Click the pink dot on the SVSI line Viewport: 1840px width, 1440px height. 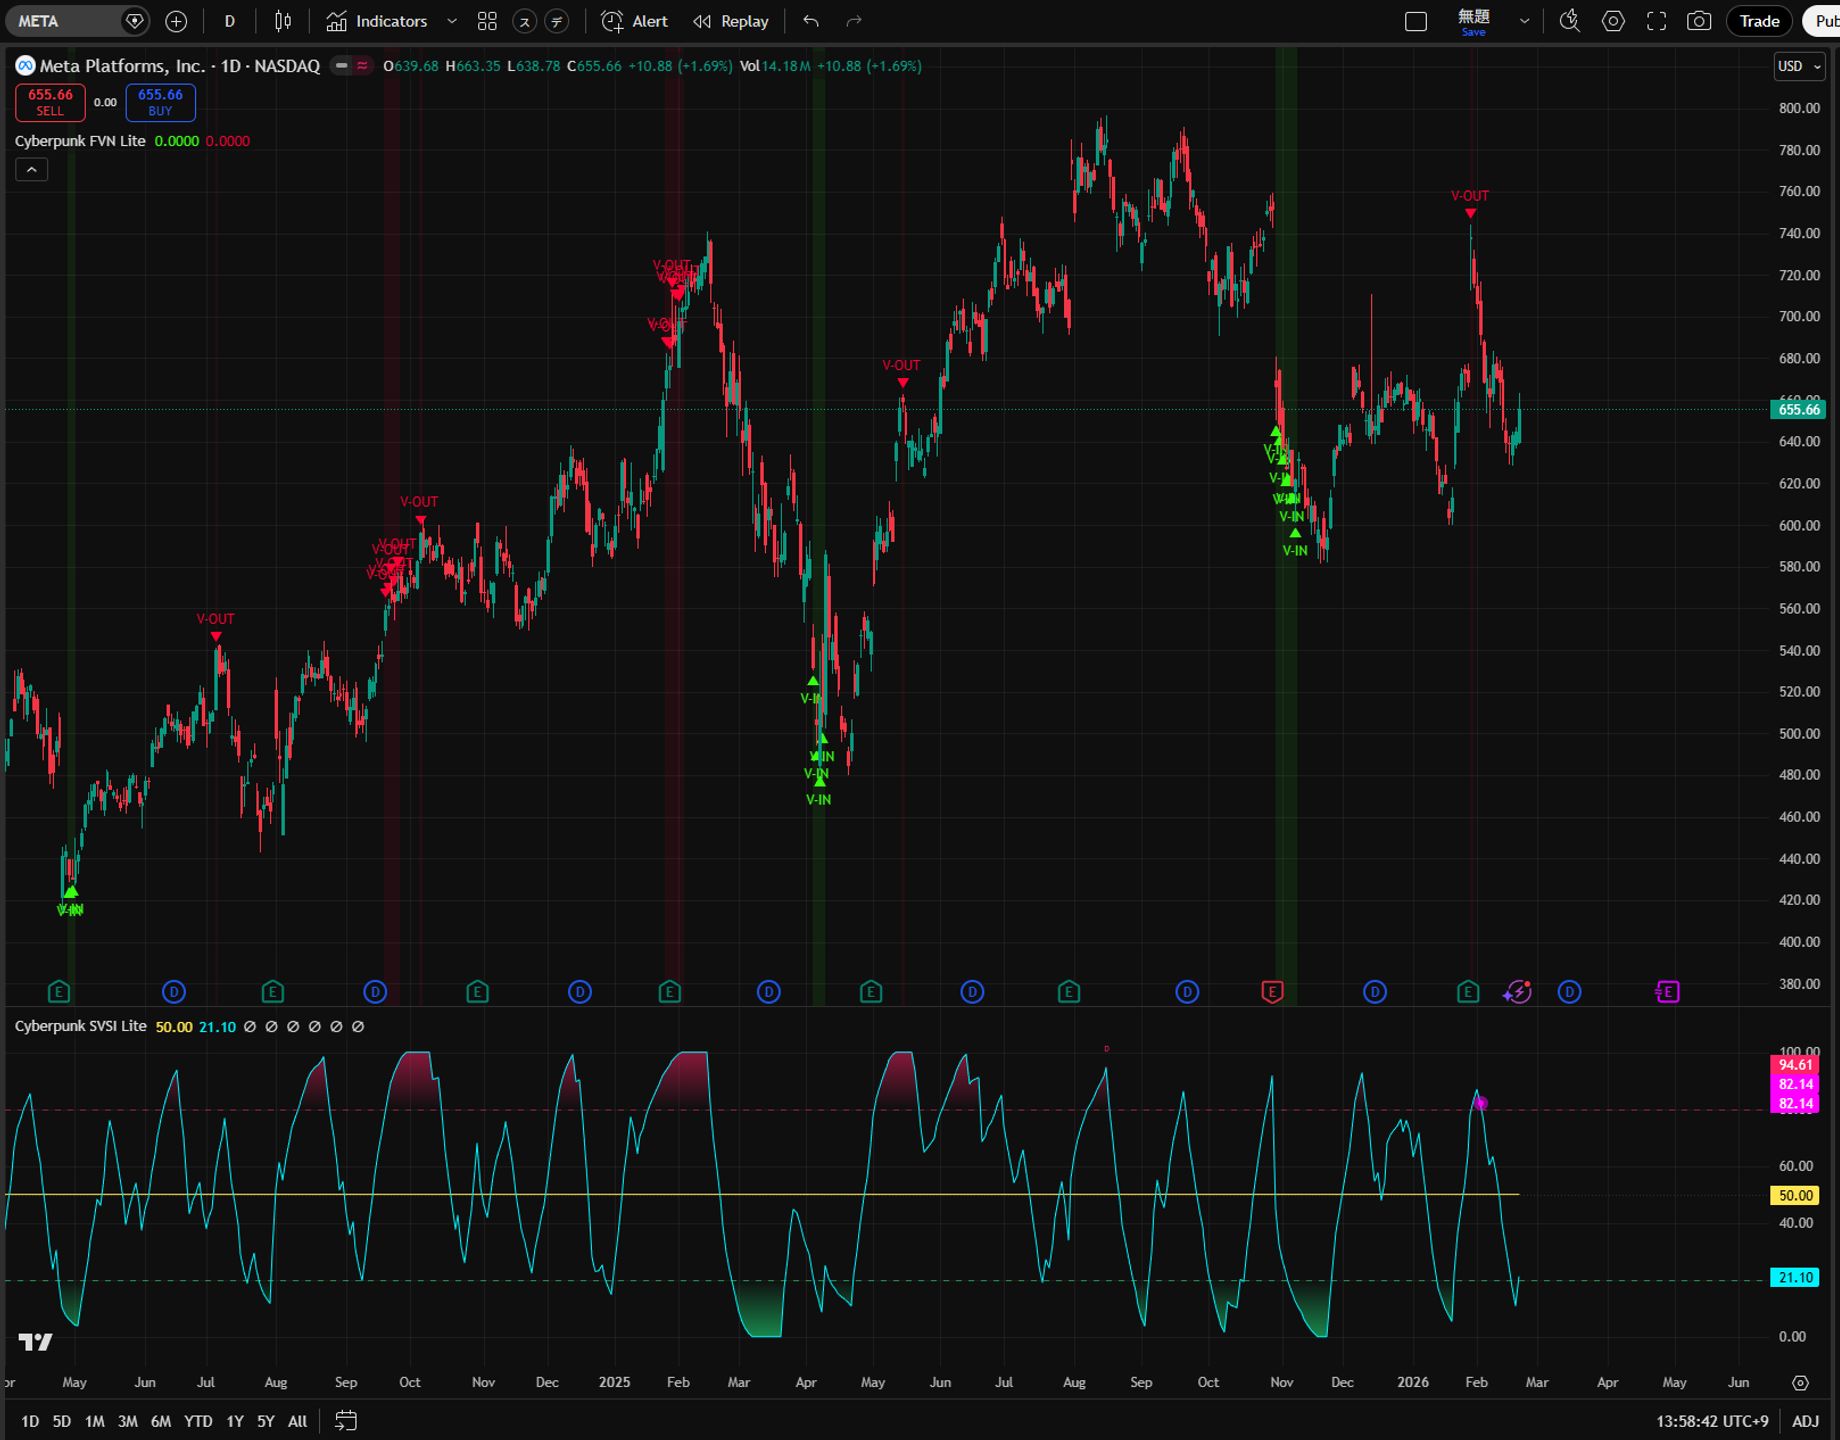tap(1481, 1103)
